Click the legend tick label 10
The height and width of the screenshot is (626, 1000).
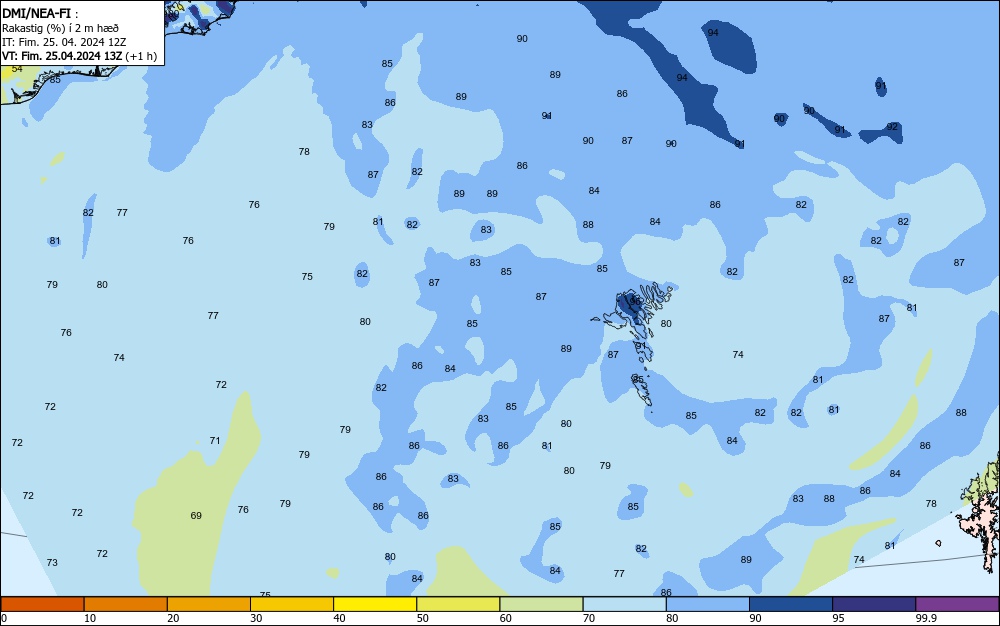pyautogui.click(x=90, y=618)
